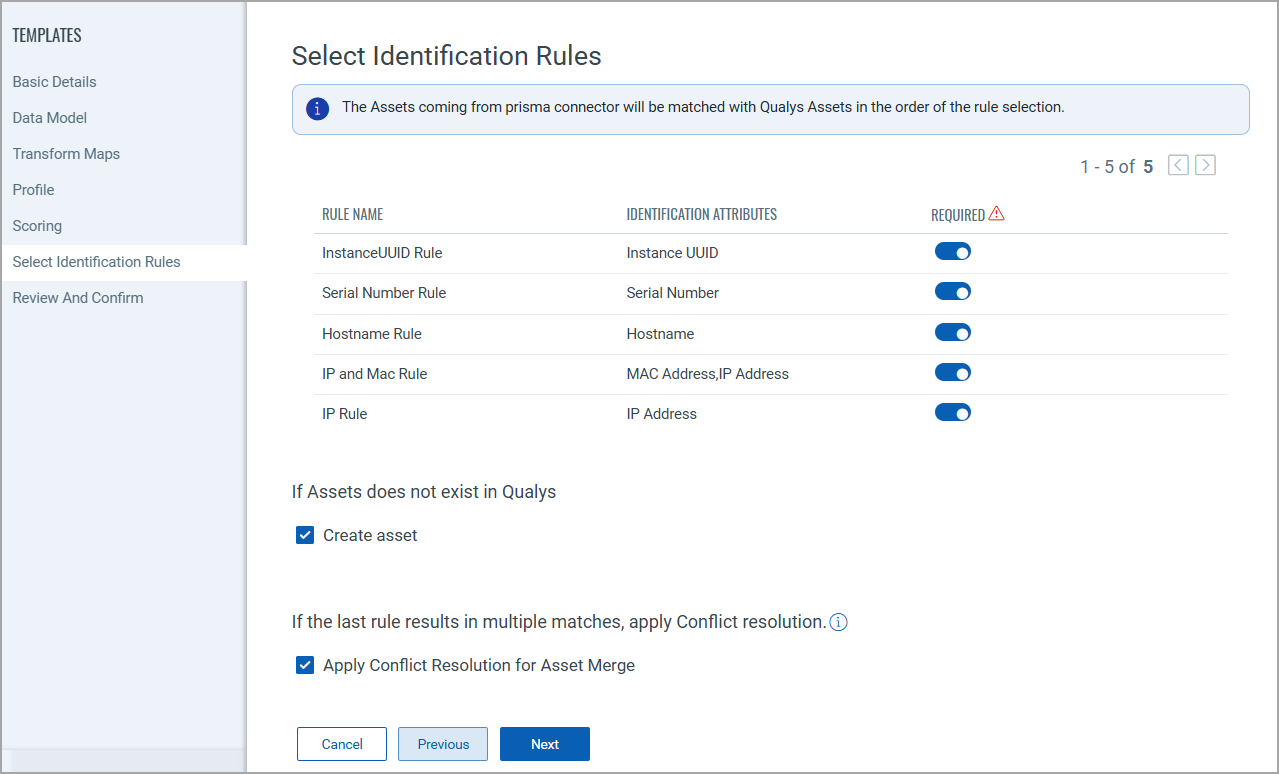
Task: Click the next page chevron icon
Action: point(1205,165)
